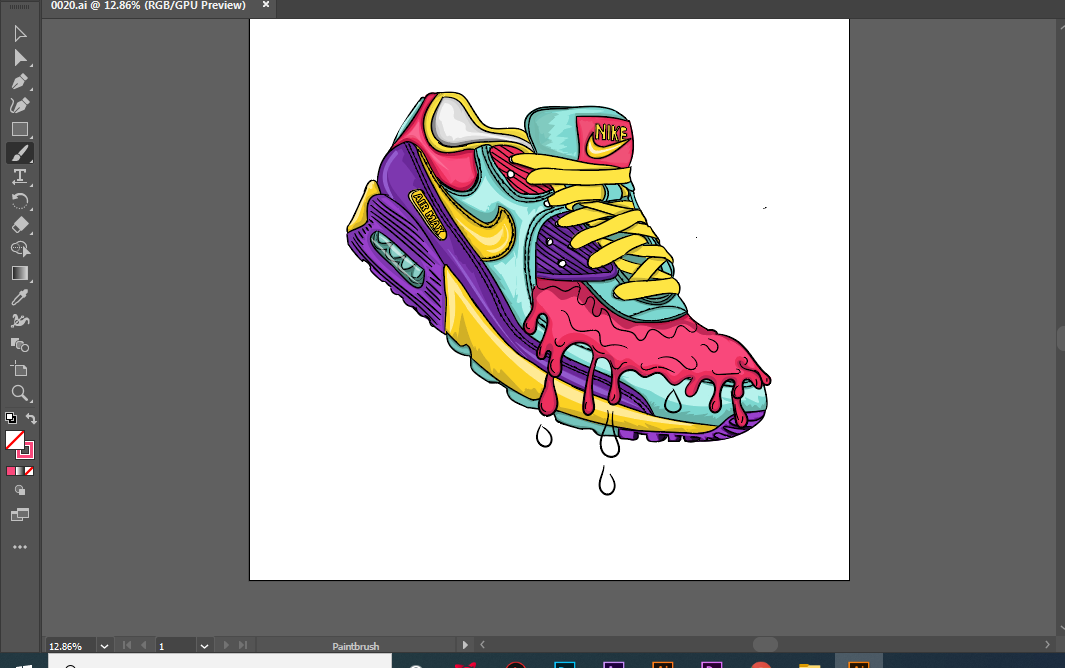Viewport: 1065px width, 668px height.
Task: Apply Gradient mode button
Action: 20,471
